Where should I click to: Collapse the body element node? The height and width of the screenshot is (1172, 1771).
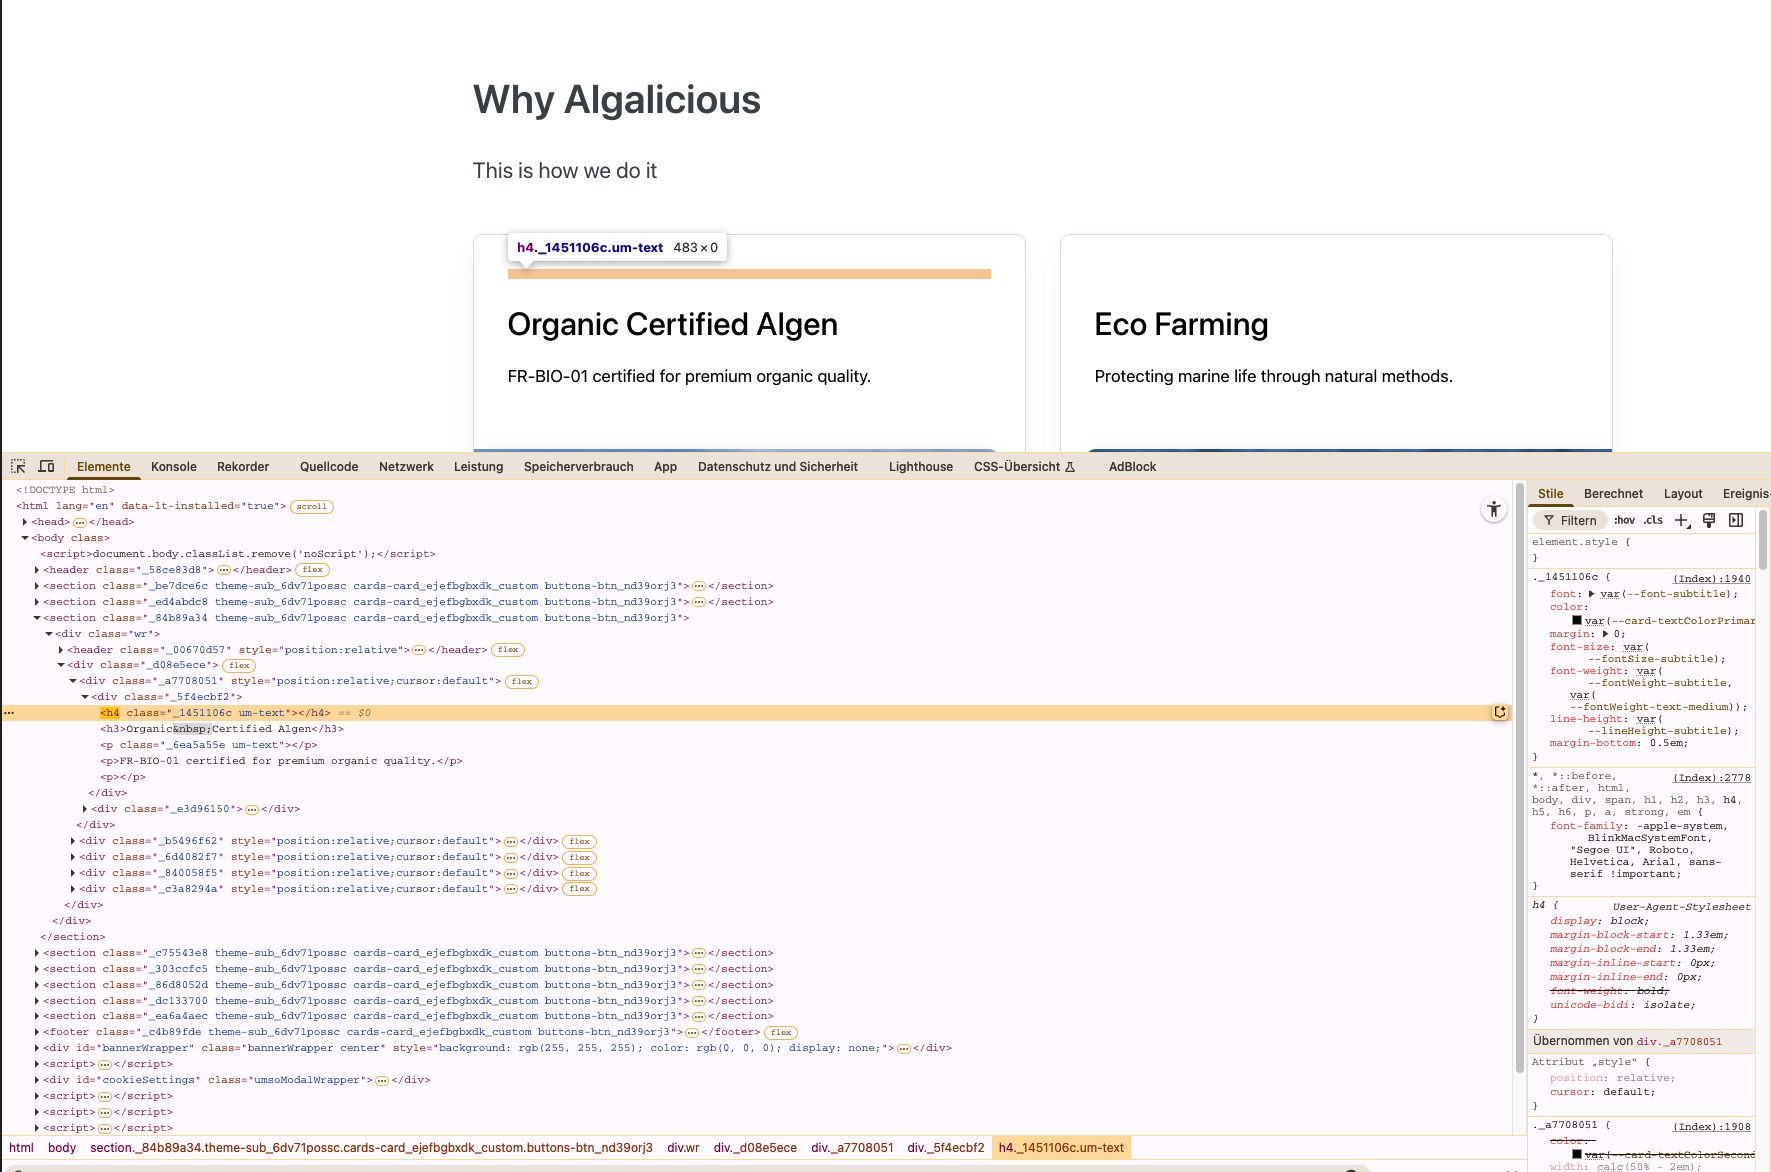(x=25, y=538)
